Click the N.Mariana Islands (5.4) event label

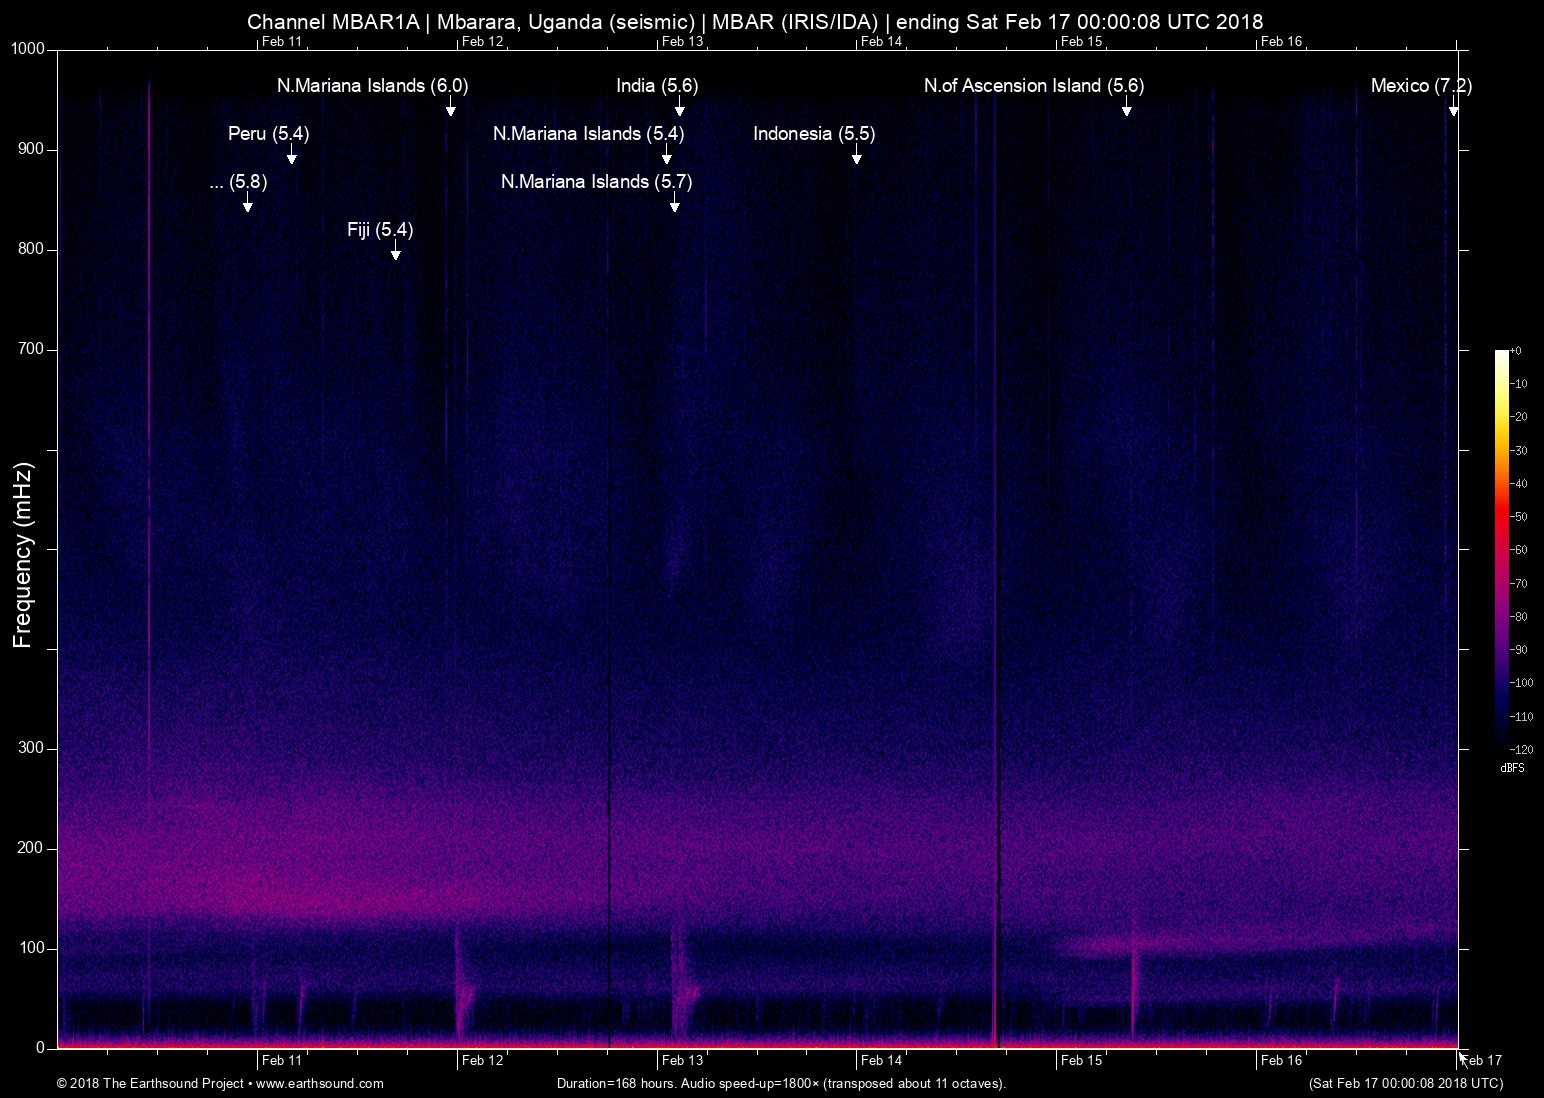tap(588, 133)
